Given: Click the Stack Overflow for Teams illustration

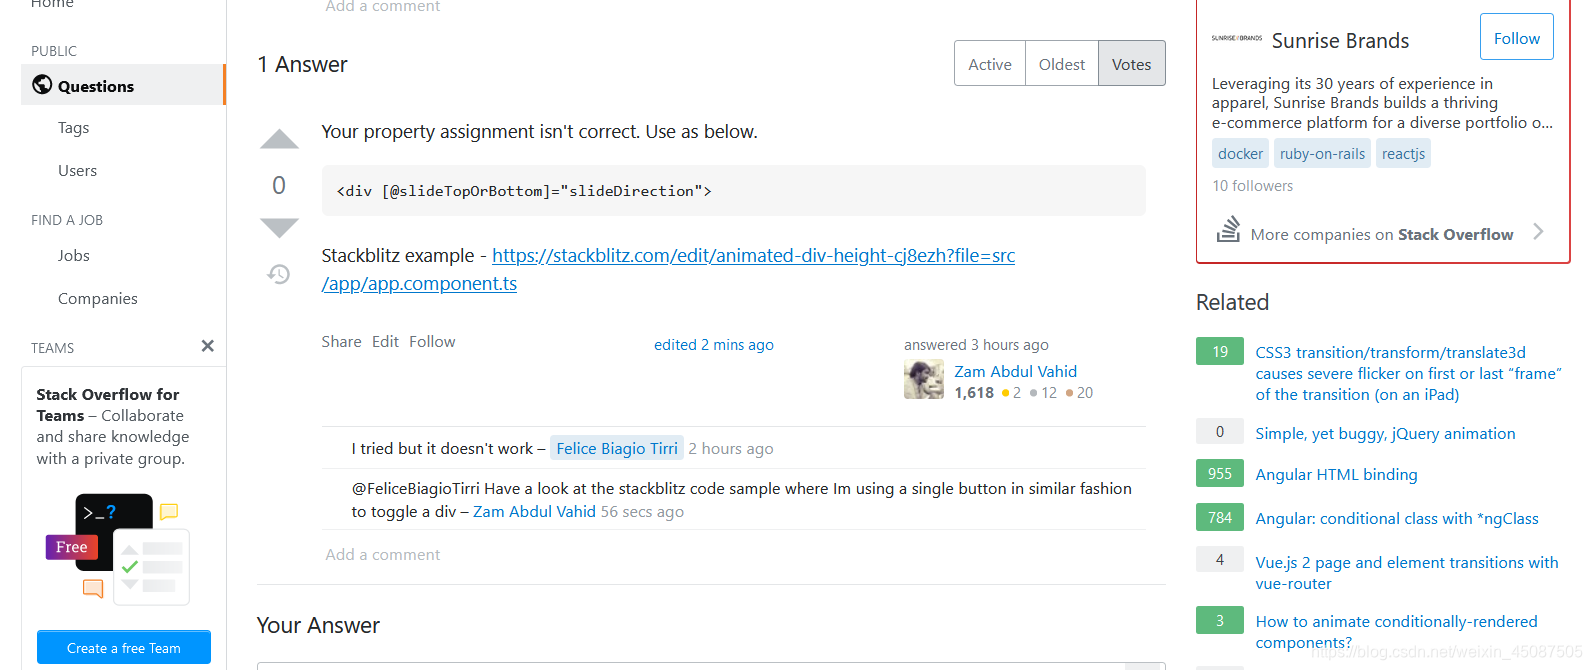Looking at the screenshot, I should pyautogui.click(x=118, y=549).
